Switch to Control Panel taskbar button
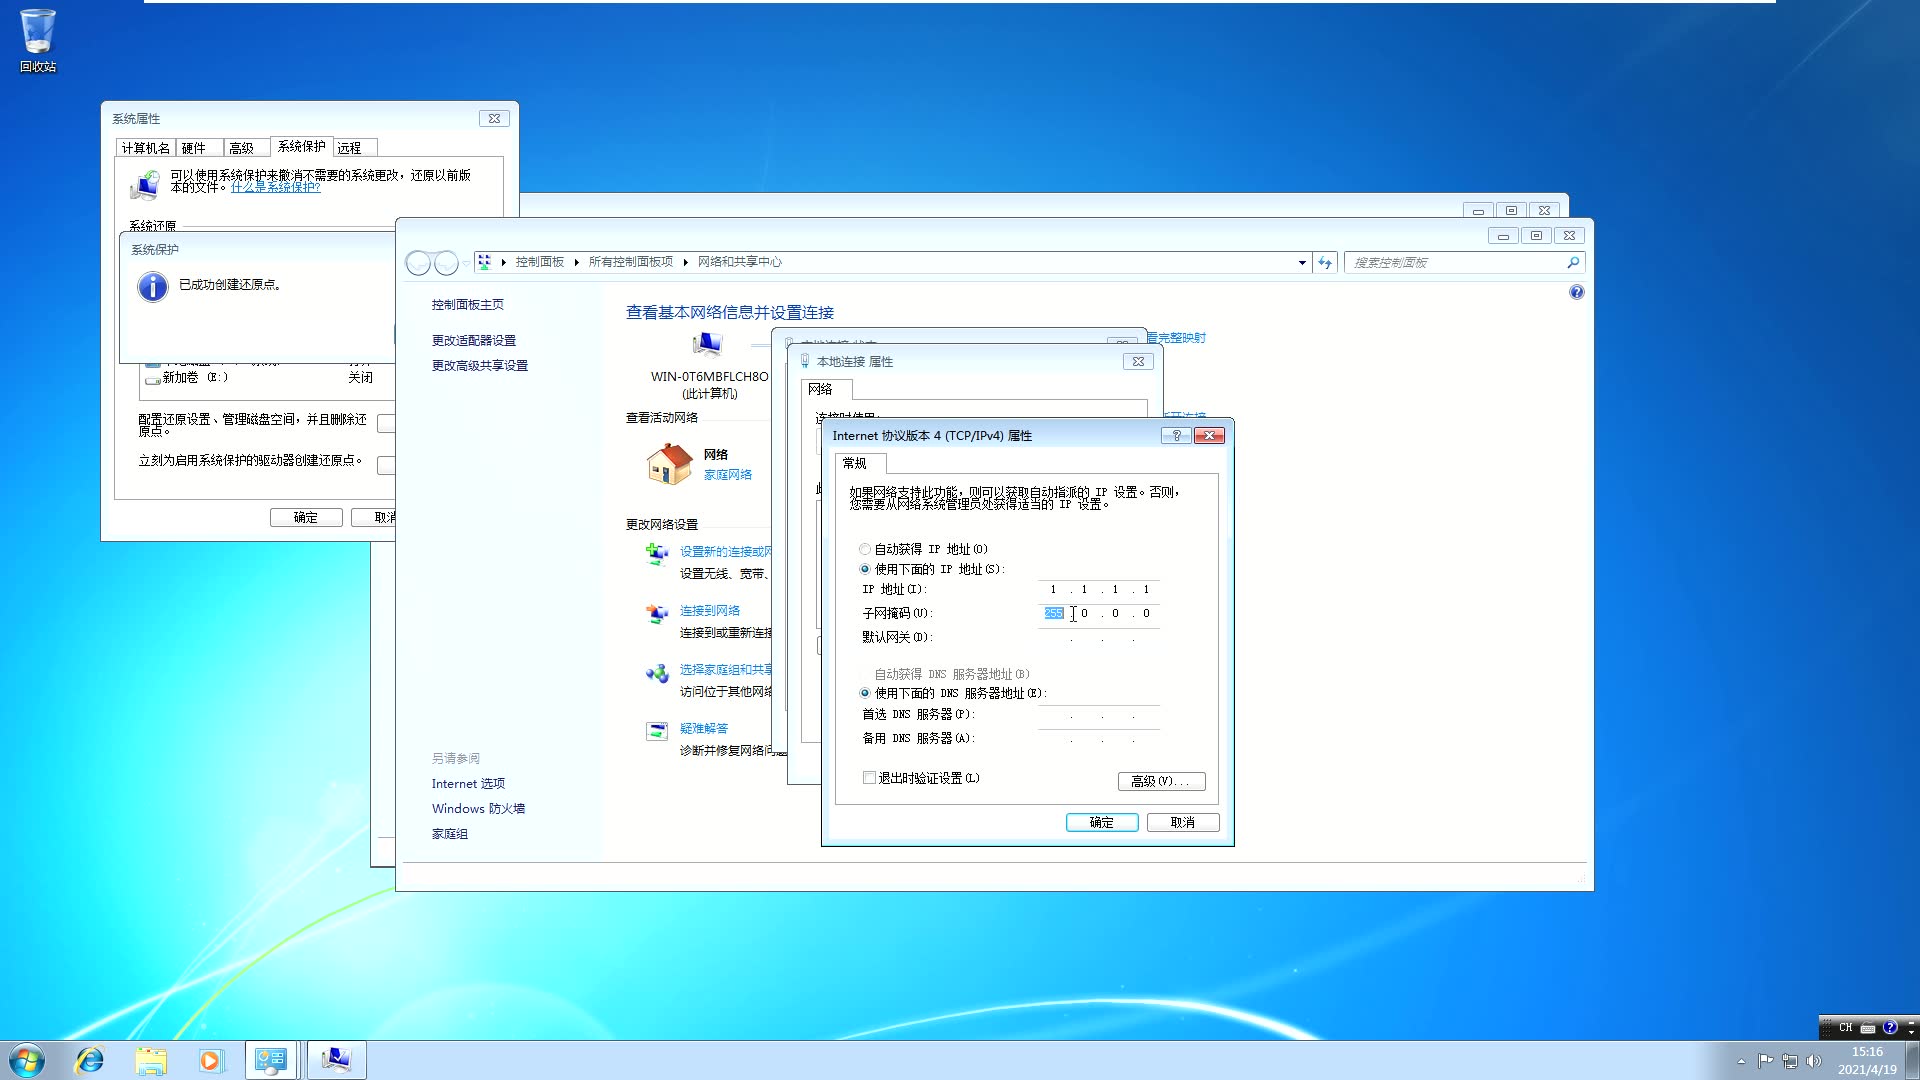Image resolution: width=1920 pixels, height=1080 pixels. click(x=271, y=1060)
